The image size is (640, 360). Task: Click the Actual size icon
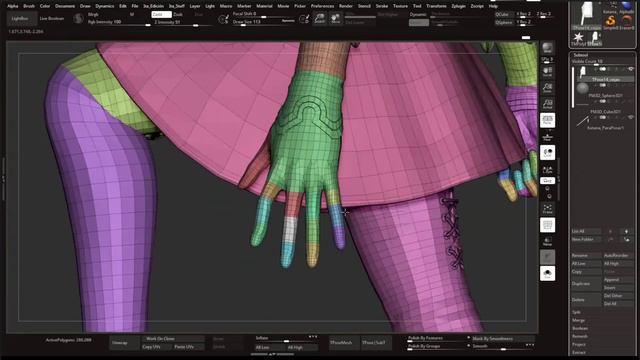tap(547, 104)
